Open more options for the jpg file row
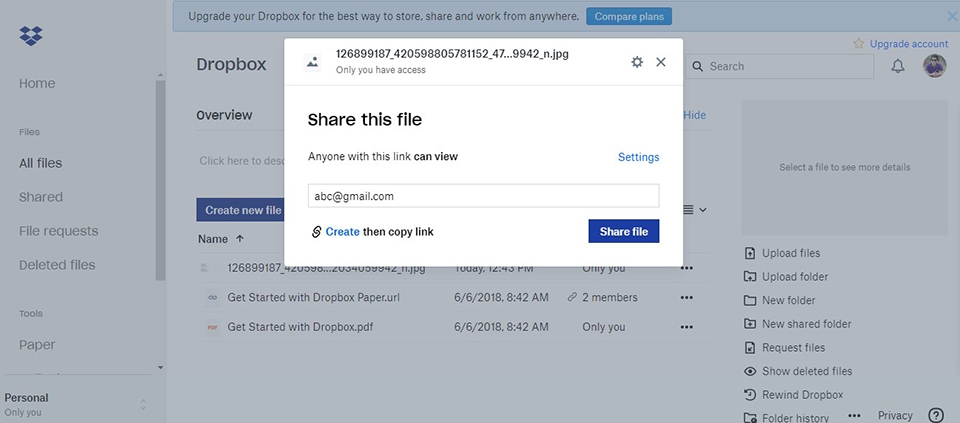960x423 pixels. pos(687,268)
